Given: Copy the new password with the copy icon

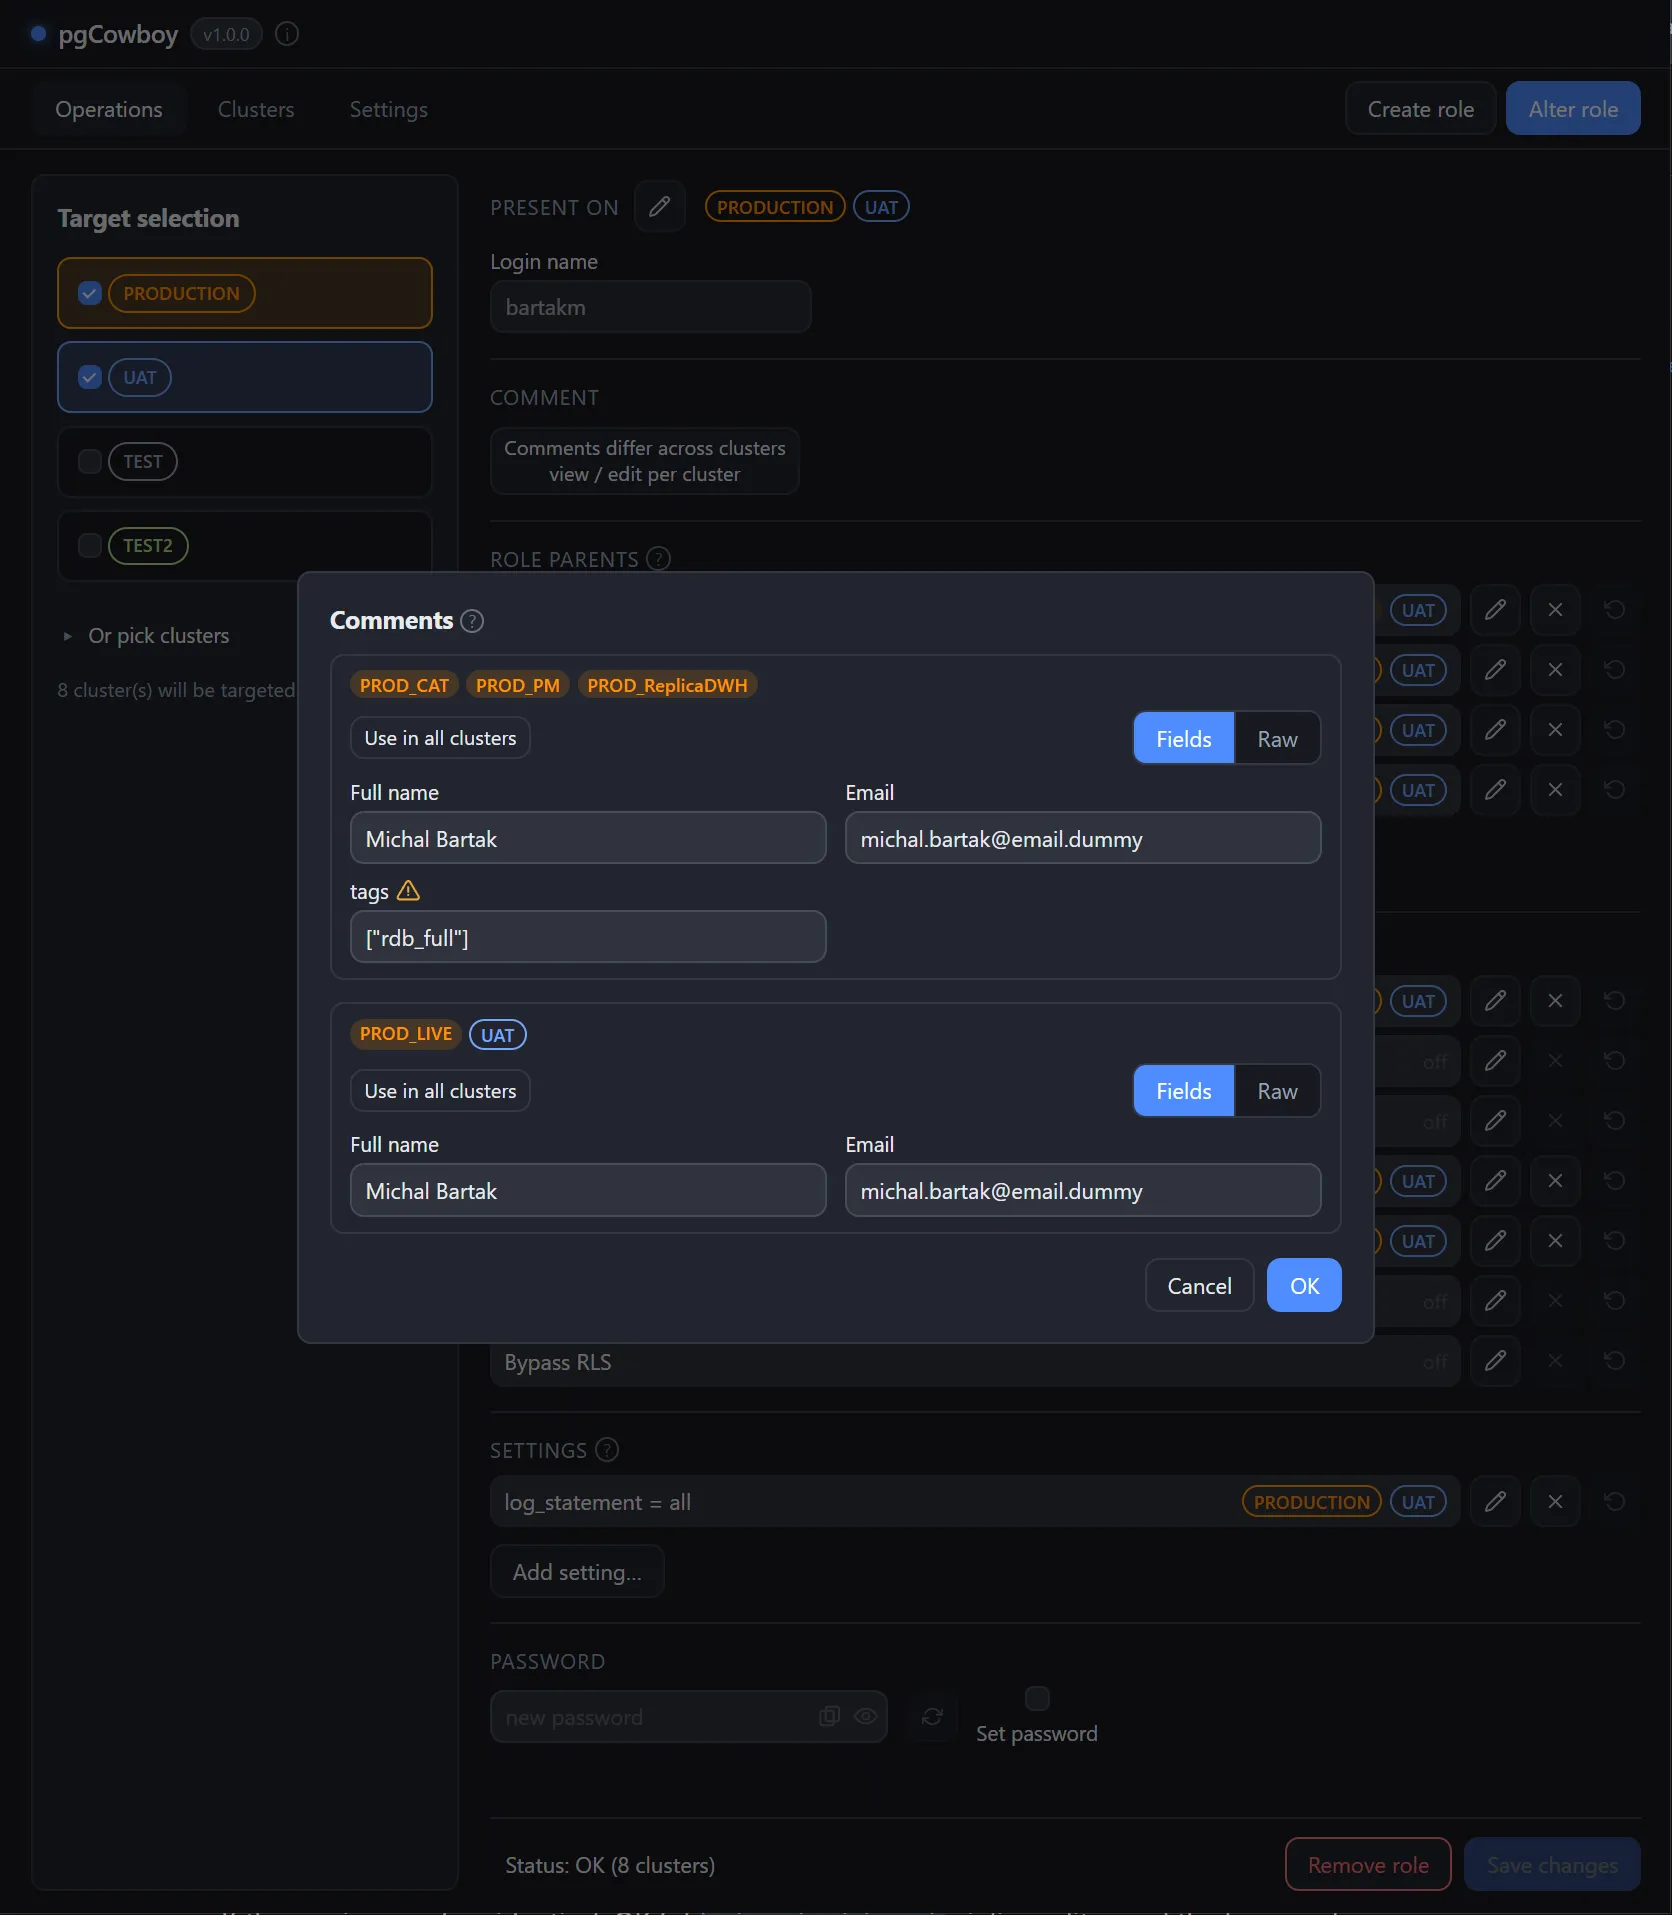Looking at the screenshot, I should tap(829, 1716).
